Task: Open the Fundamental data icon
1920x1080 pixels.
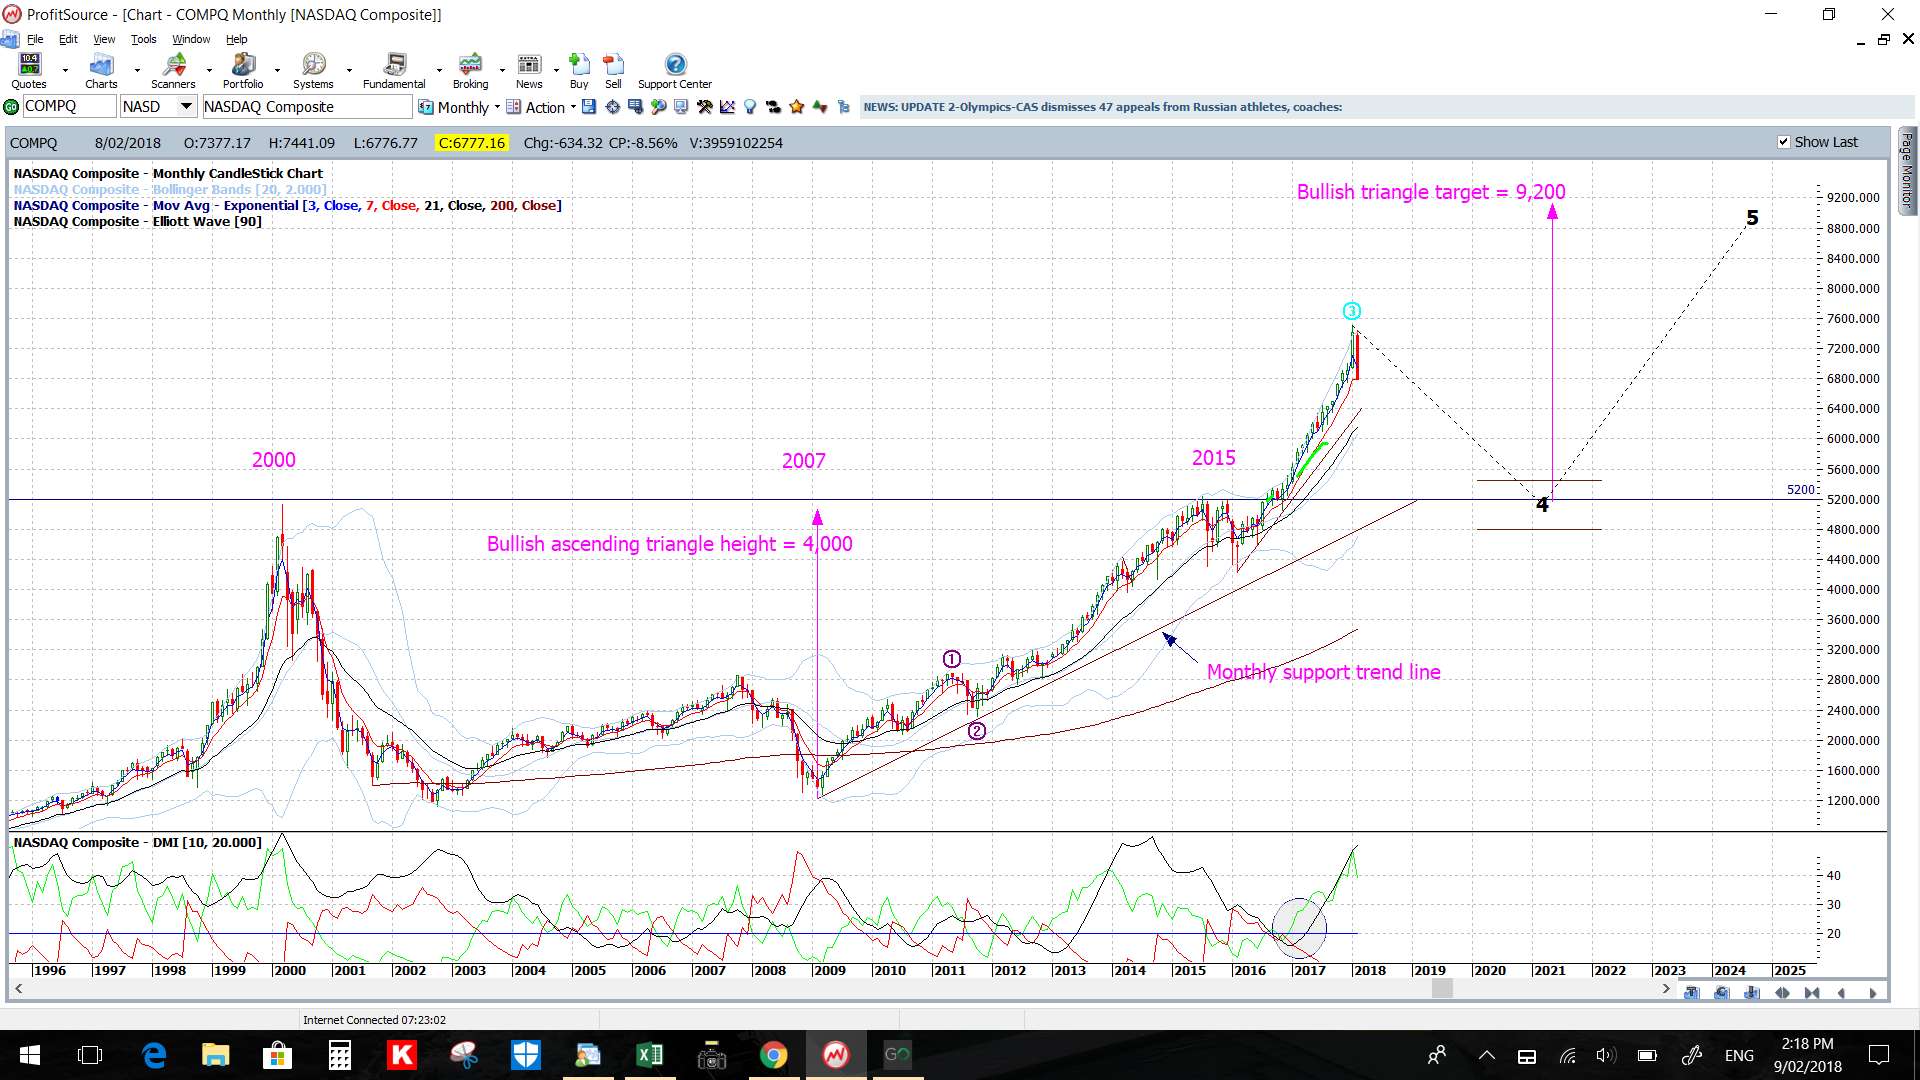Action: coord(394,70)
